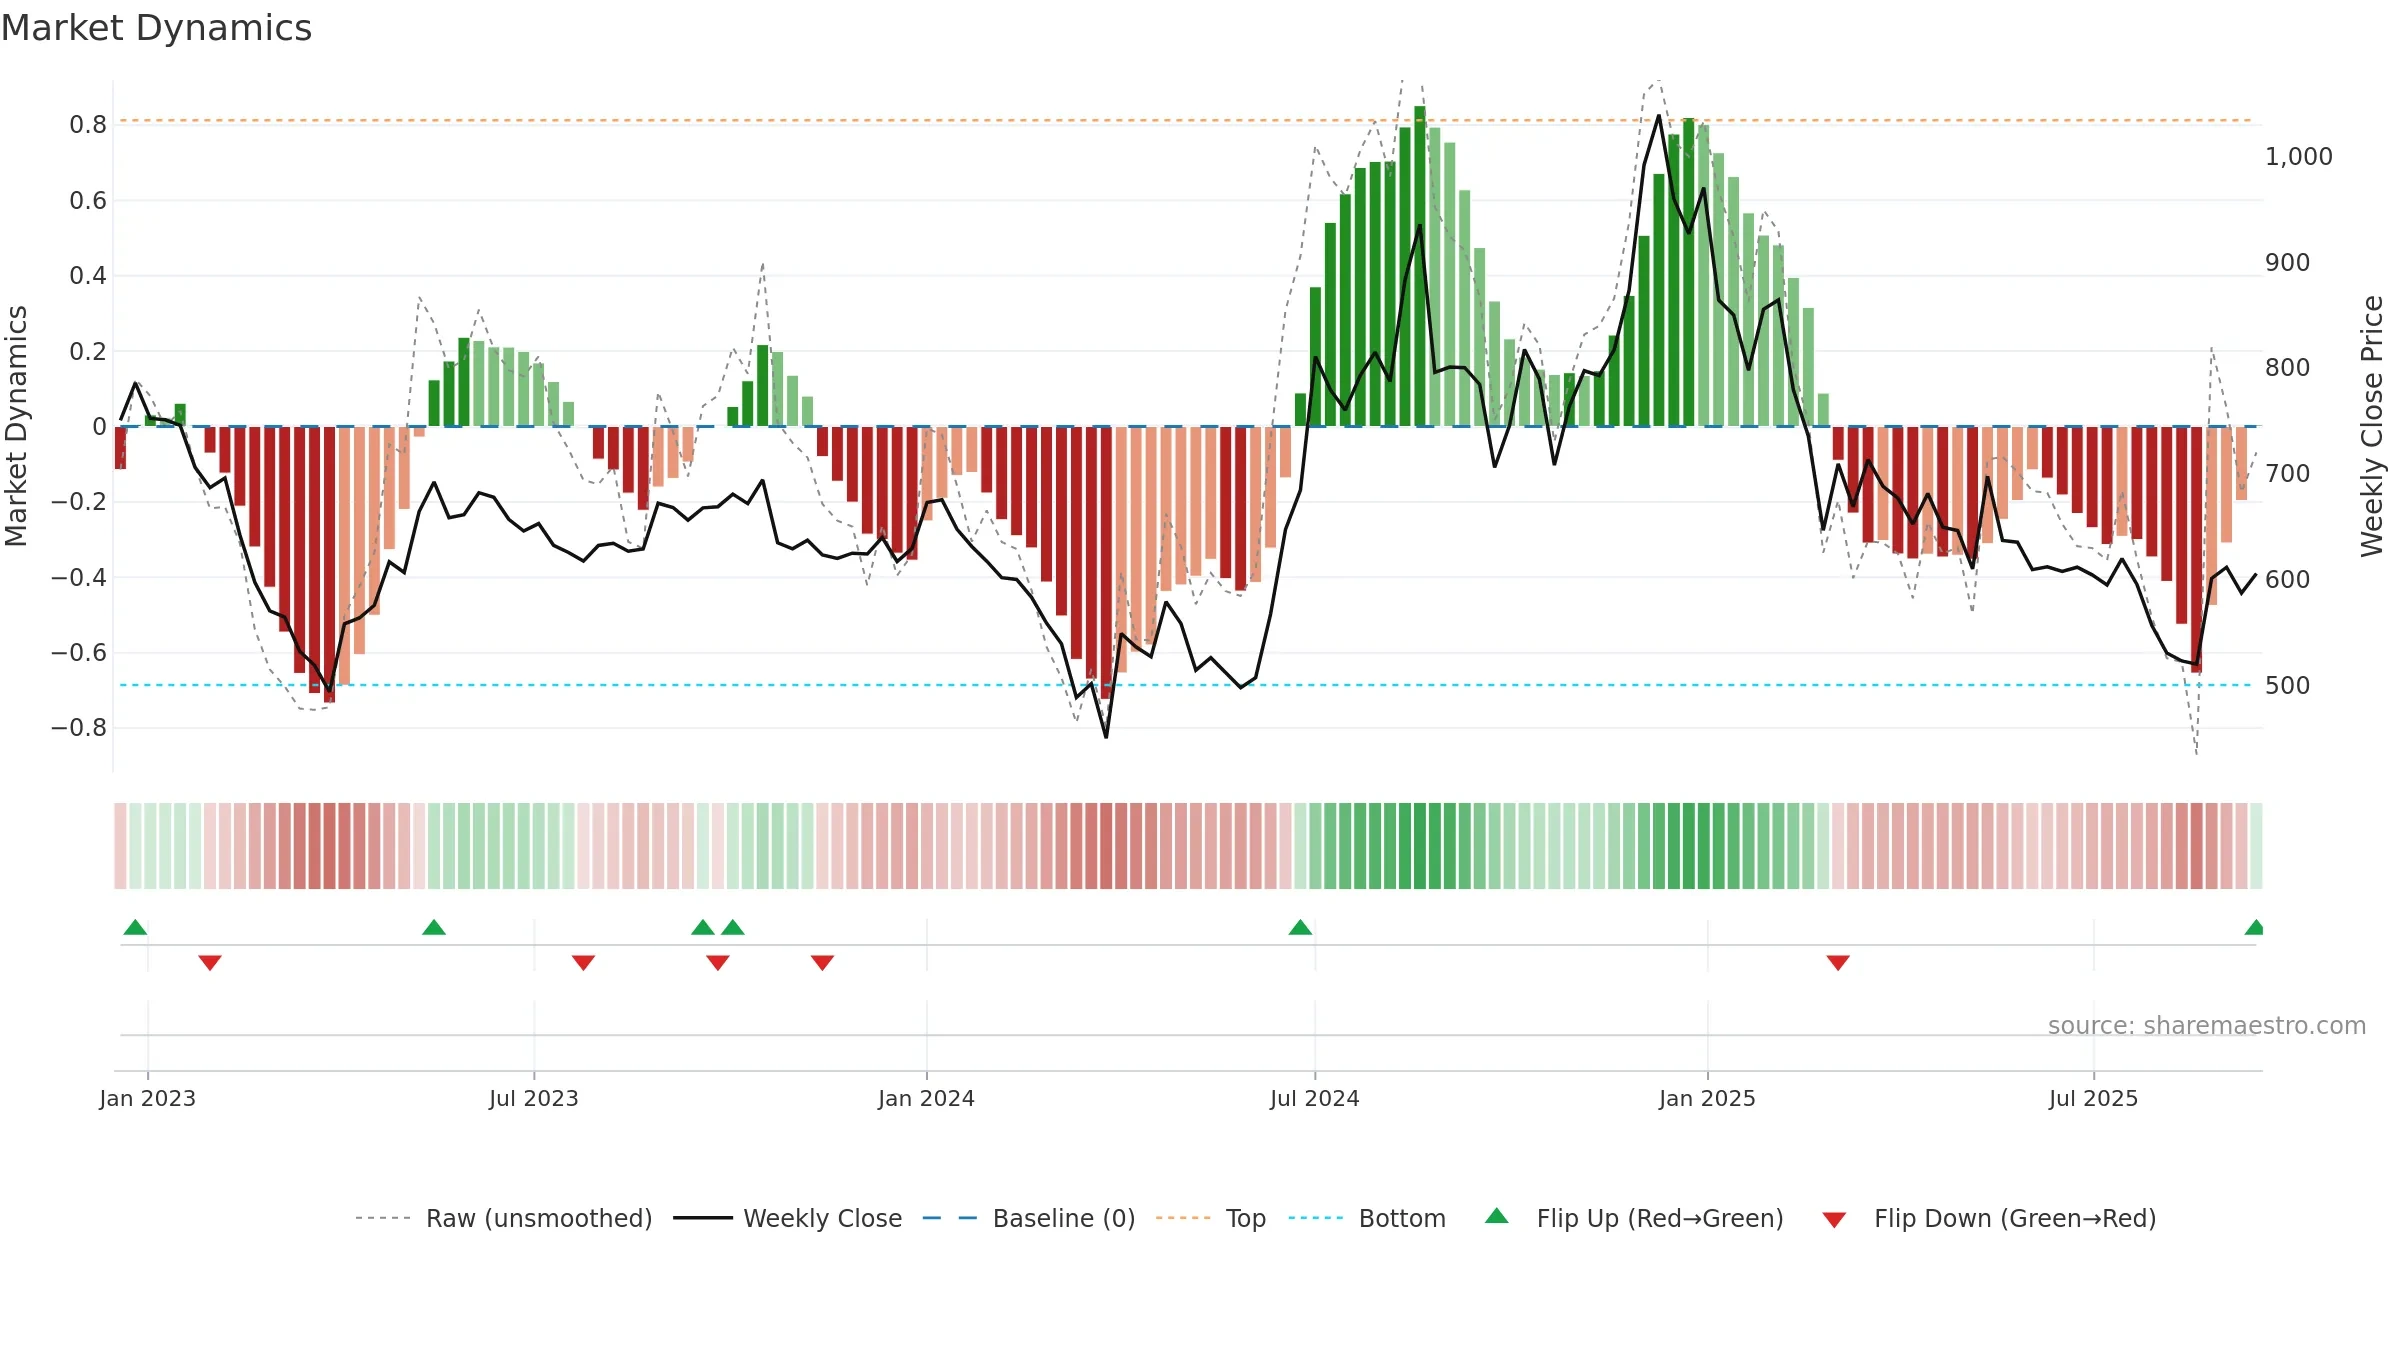Viewport: 2400px width, 1350px height.
Task: Click the Jul 2023 x-axis label
Action: [534, 1098]
